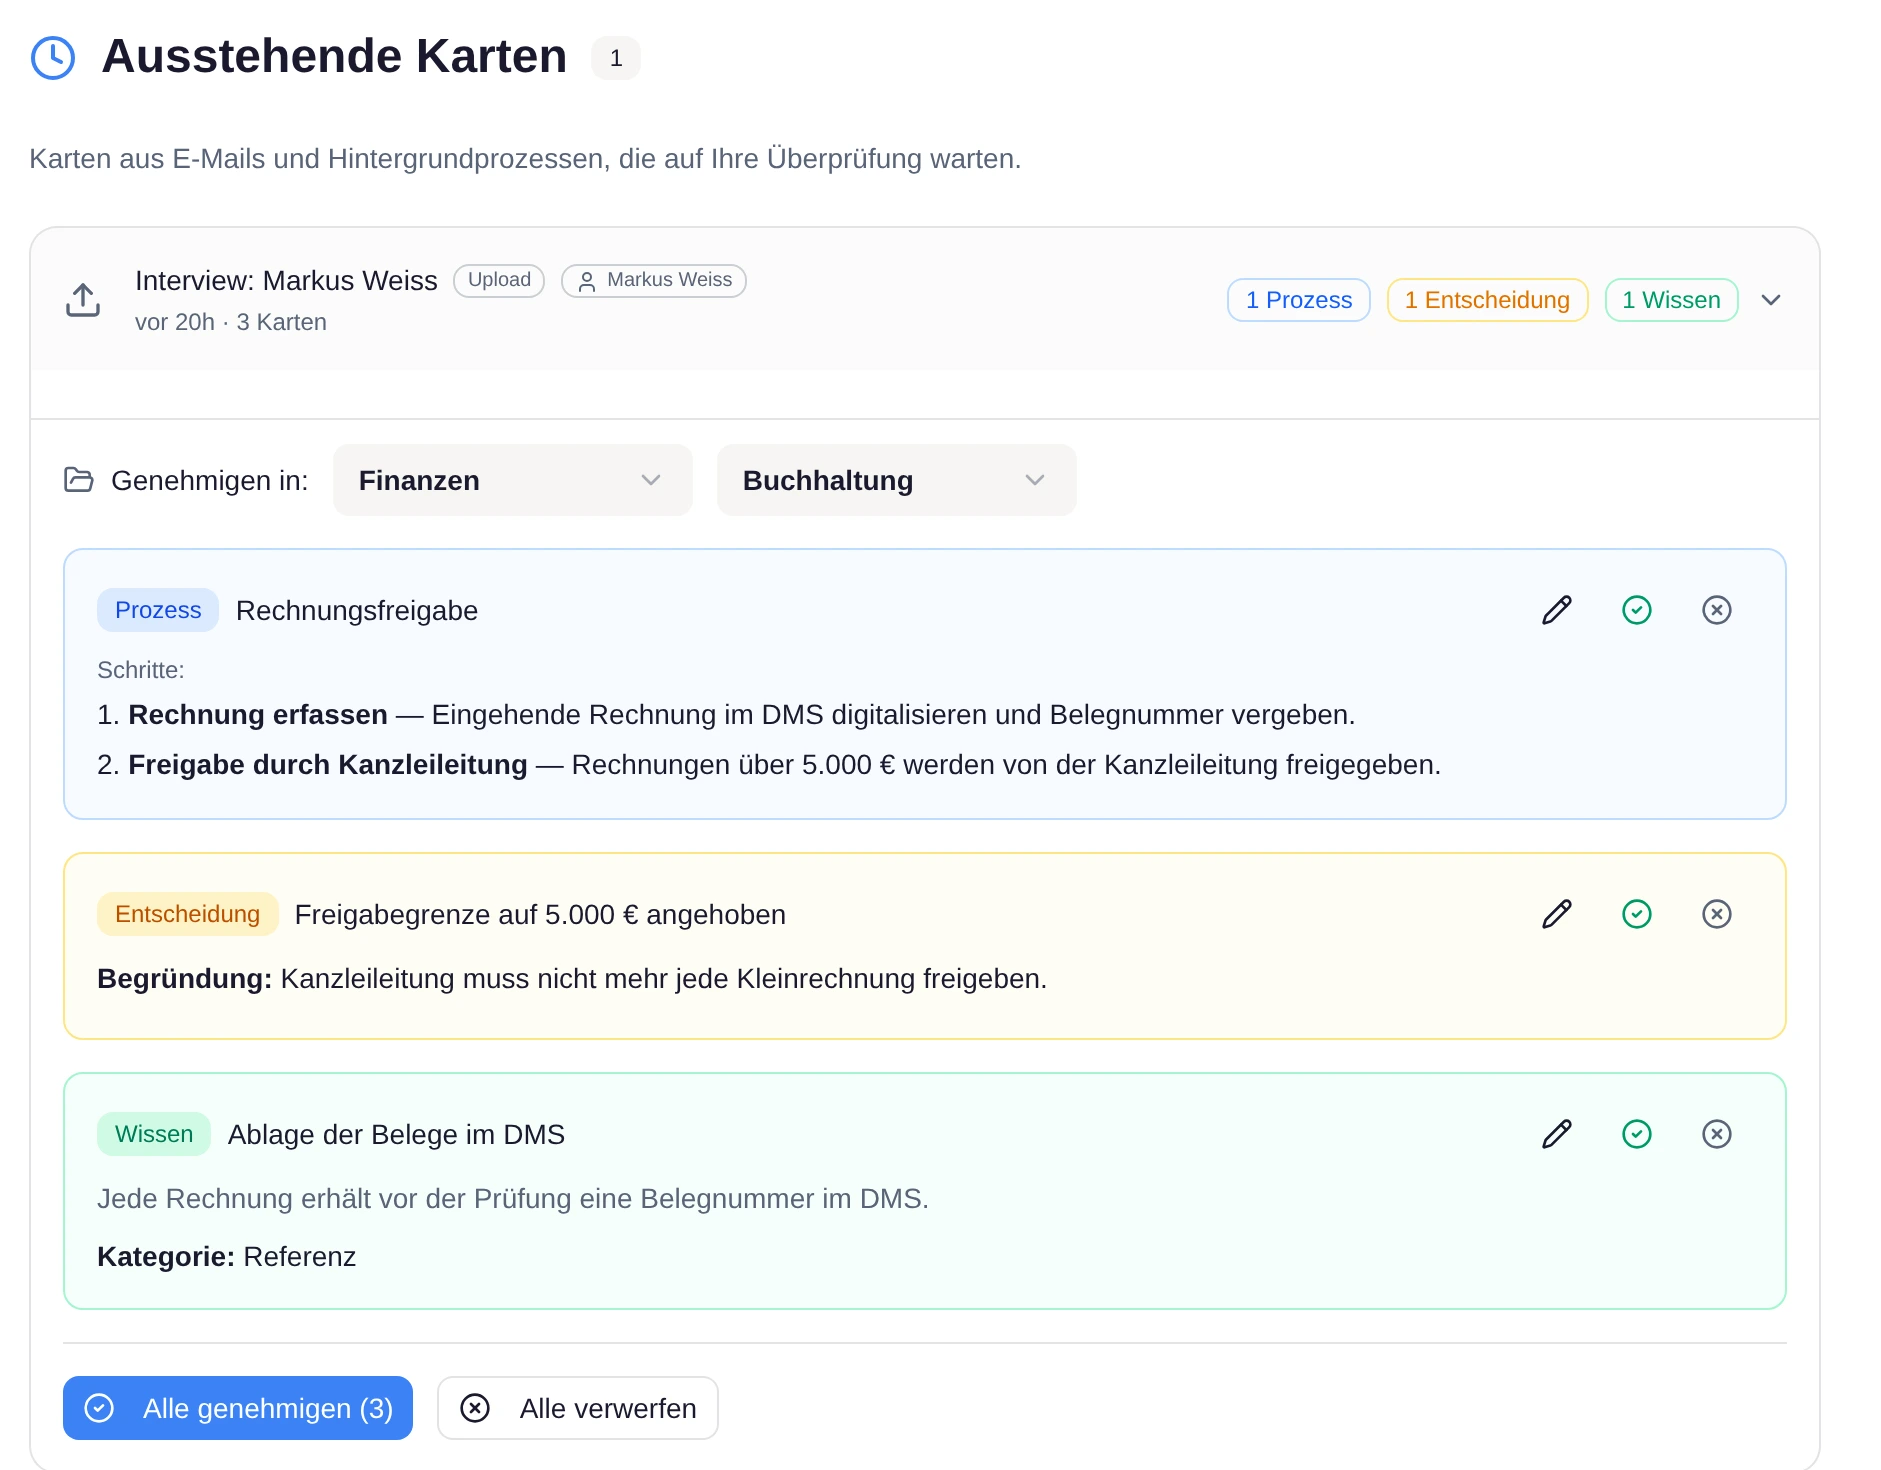The image size is (1881, 1470).
Task: Click the Alle genehmigen (3) button
Action: click(238, 1408)
